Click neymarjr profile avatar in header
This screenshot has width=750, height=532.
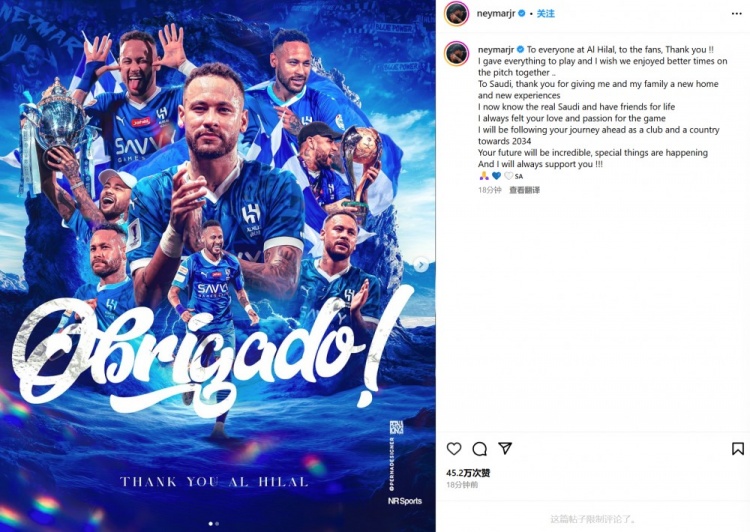(x=456, y=13)
